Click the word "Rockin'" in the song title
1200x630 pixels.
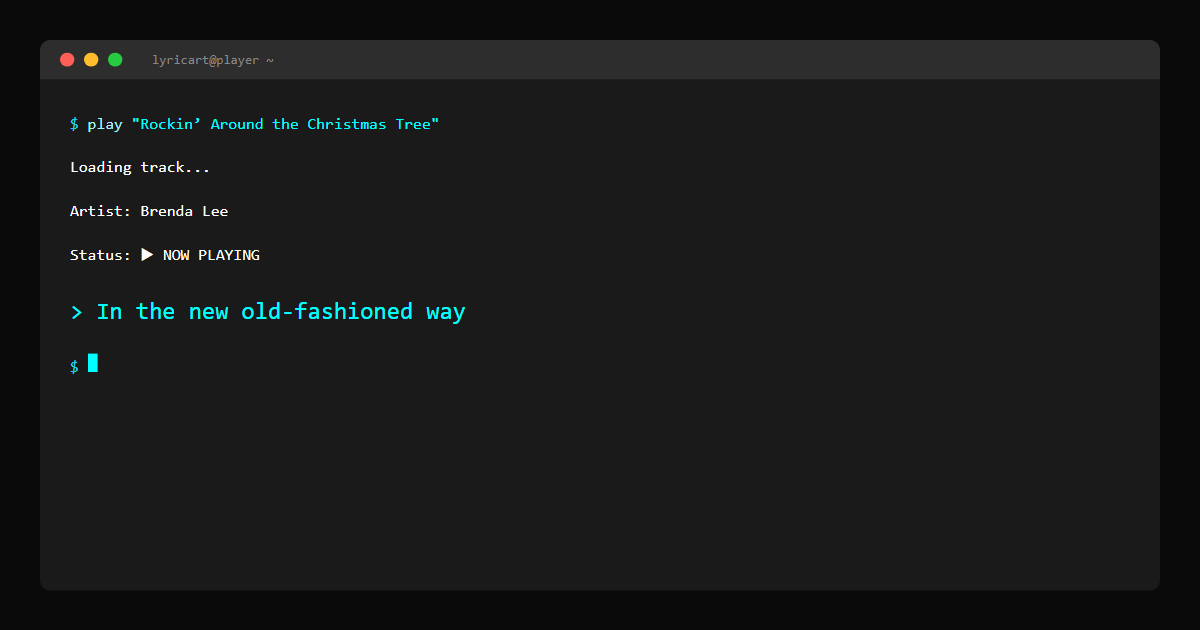tap(171, 124)
